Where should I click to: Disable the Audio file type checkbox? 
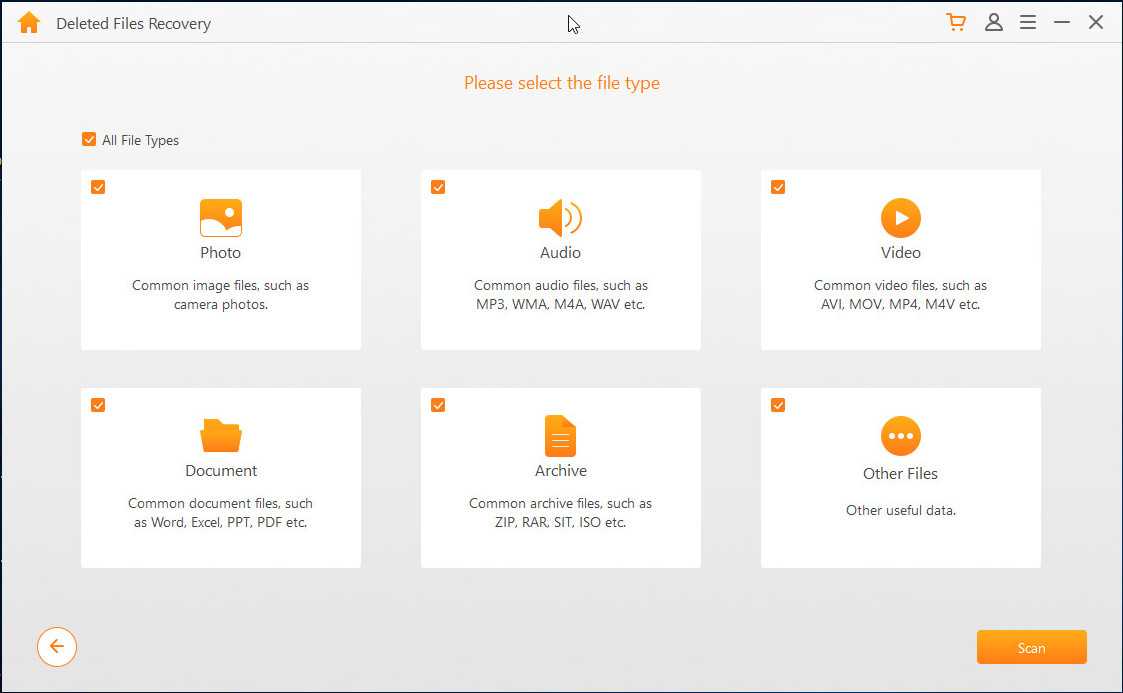(x=438, y=187)
